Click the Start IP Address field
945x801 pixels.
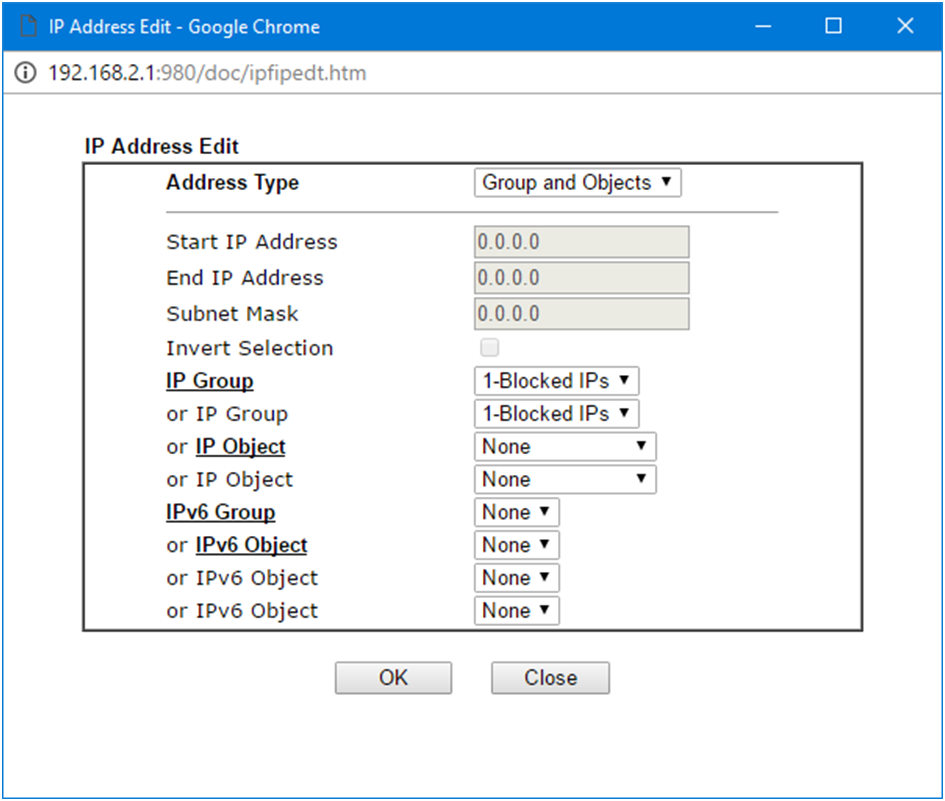[581, 242]
